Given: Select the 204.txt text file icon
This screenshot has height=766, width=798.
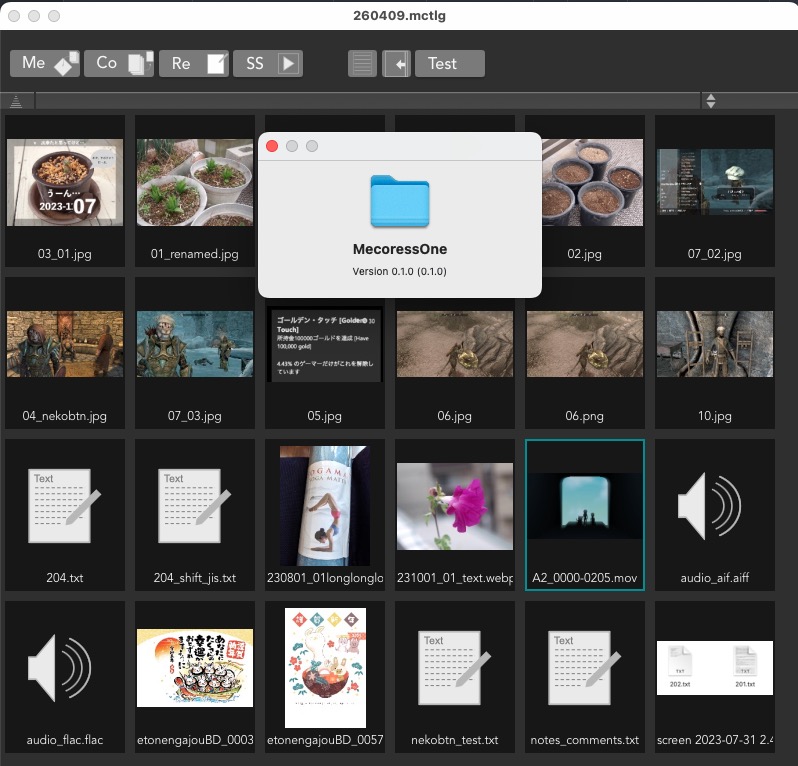Looking at the screenshot, I should pyautogui.click(x=65, y=507).
